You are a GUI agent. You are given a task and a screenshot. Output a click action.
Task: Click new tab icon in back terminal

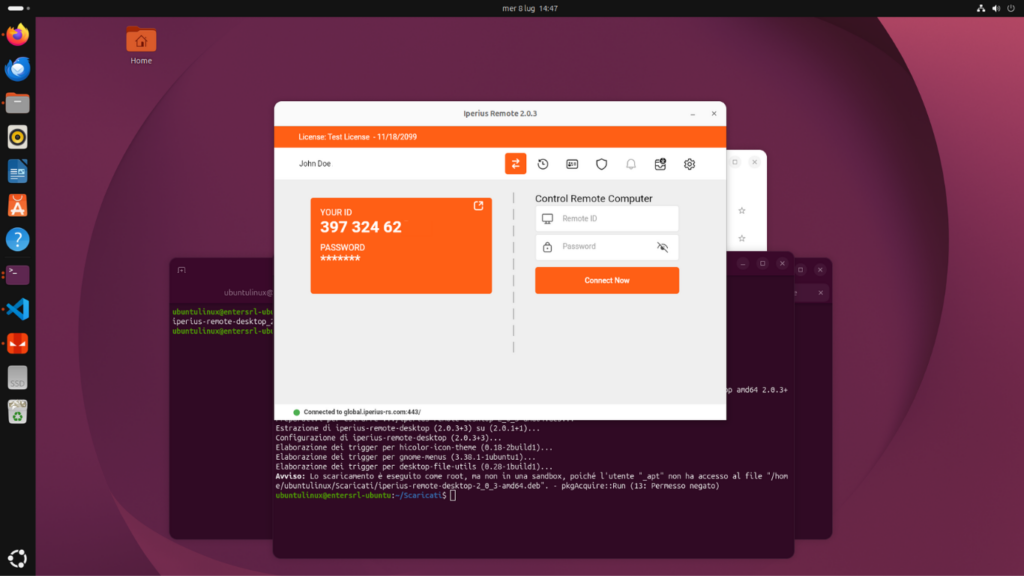click(182, 270)
